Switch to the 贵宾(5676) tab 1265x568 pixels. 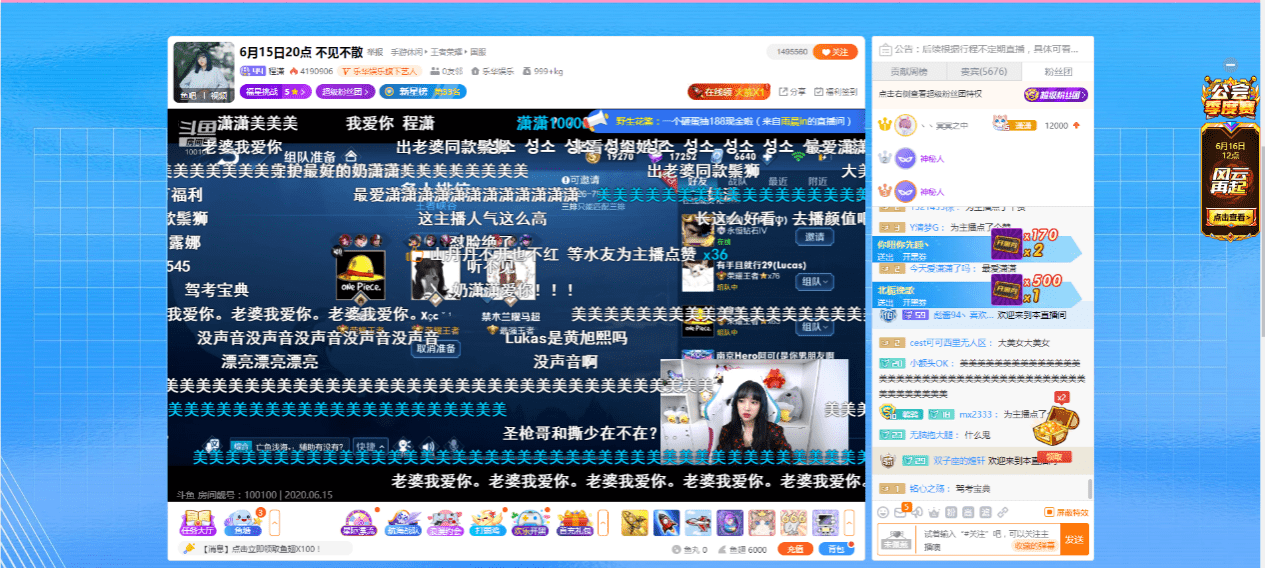(x=984, y=71)
